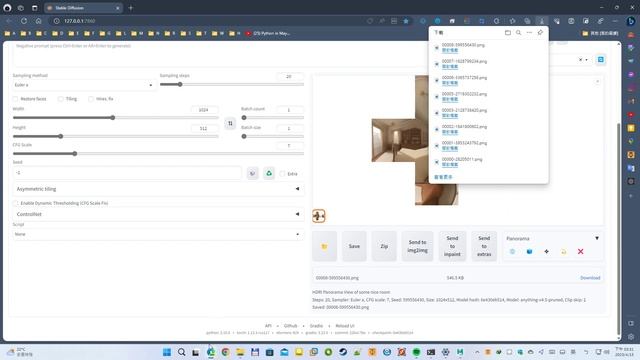Open the Script dropdown

coord(158,234)
